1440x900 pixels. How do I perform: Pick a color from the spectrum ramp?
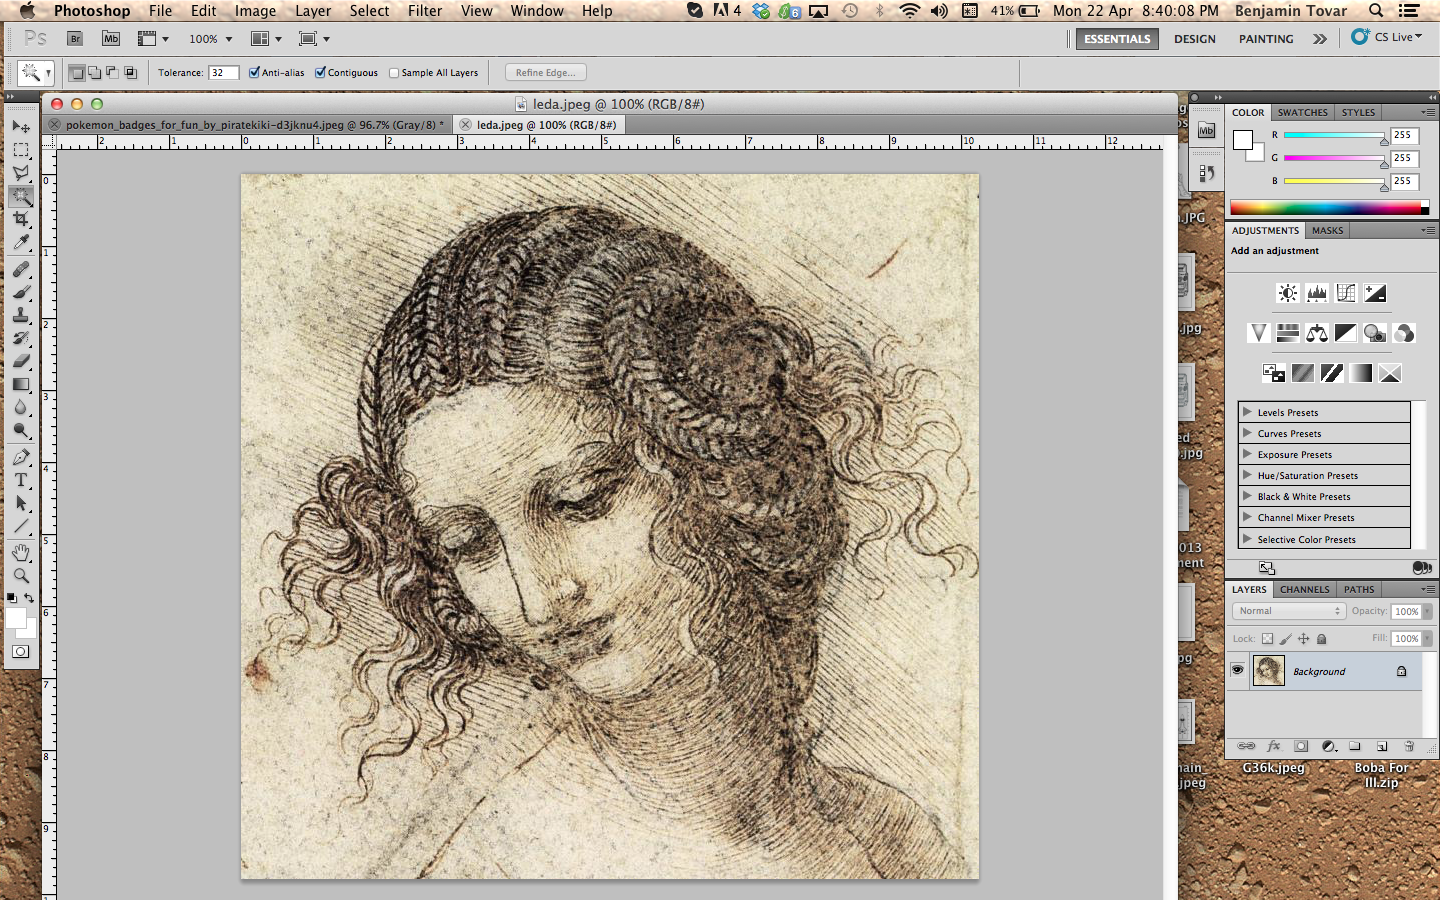tap(1330, 208)
